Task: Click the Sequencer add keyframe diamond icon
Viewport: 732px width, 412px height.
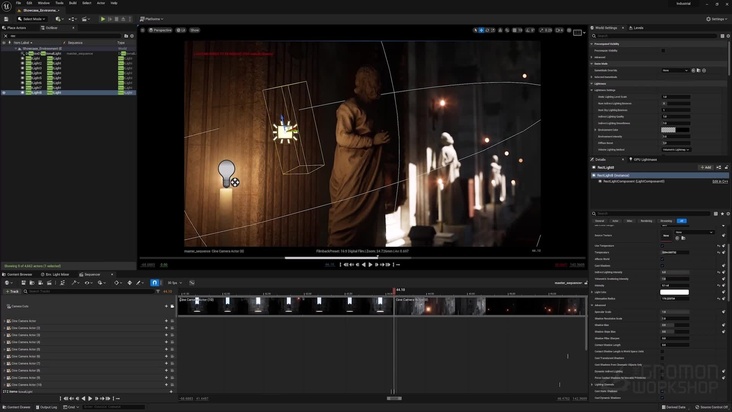Action: coord(130,283)
